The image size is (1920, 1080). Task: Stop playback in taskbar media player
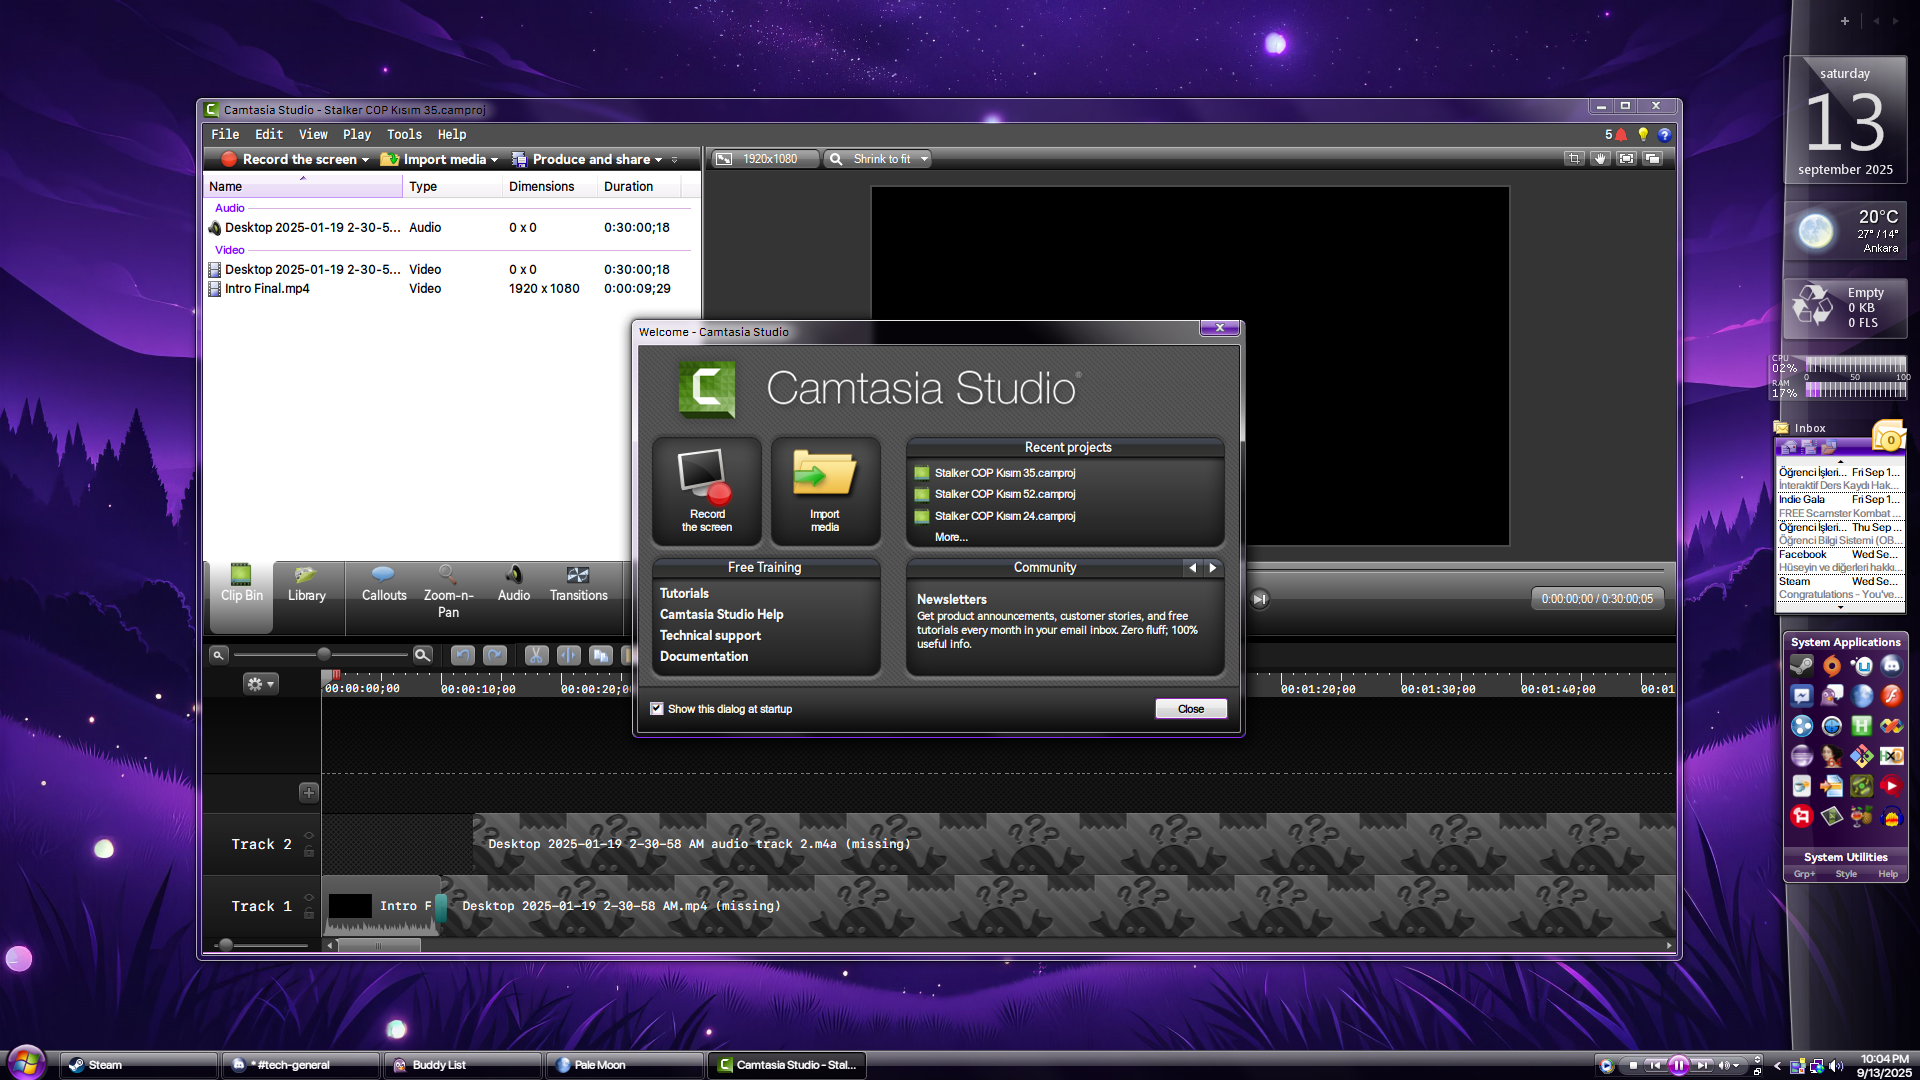1632,1065
